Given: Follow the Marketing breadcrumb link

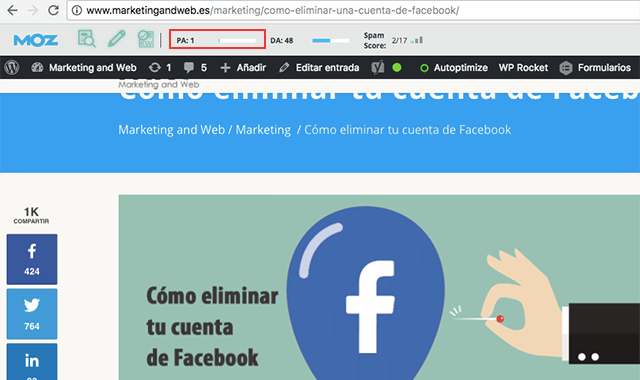Looking at the screenshot, I should (x=263, y=130).
